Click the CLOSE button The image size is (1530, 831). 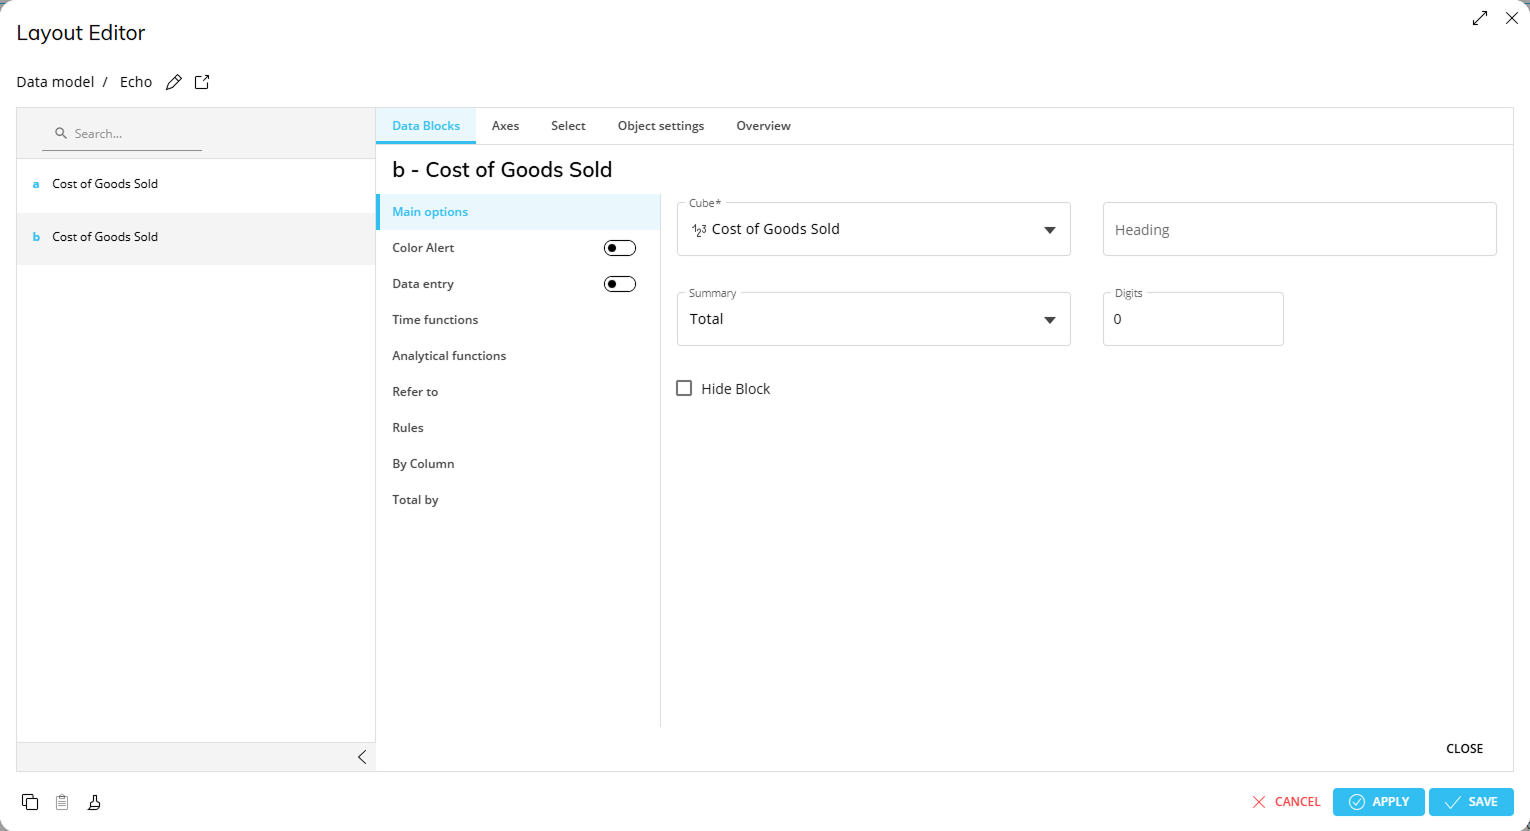coord(1464,748)
